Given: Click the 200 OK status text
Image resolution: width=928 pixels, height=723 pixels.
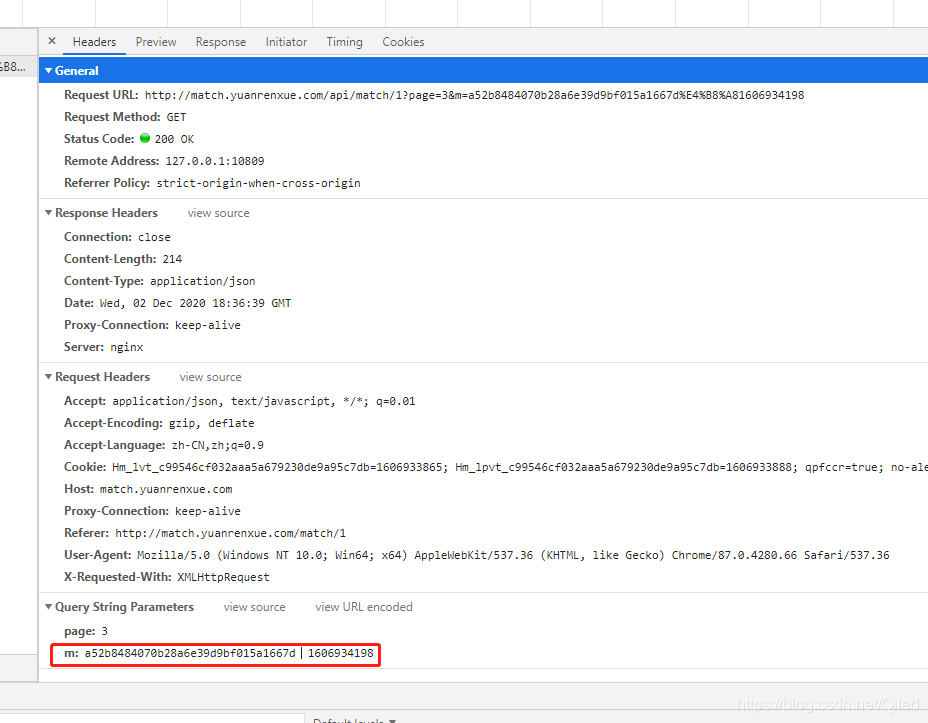Looking at the screenshot, I should tap(174, 139).
